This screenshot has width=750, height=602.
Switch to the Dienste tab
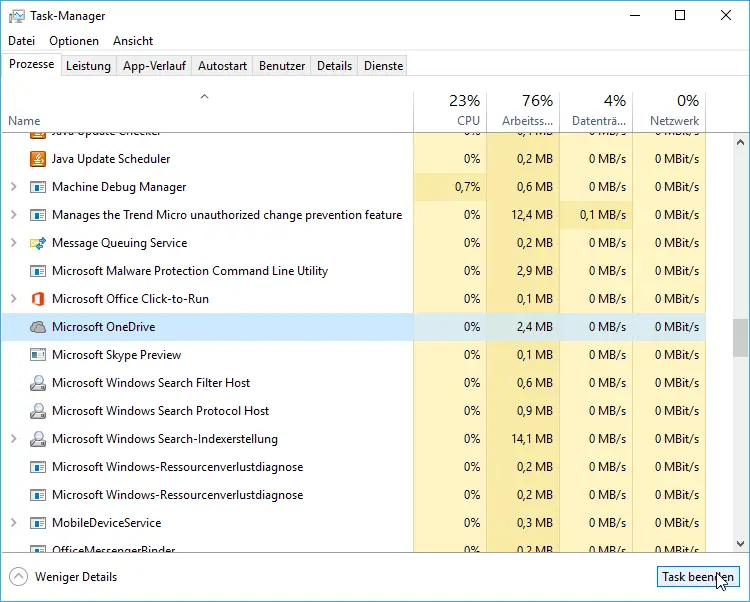(384, 66)
